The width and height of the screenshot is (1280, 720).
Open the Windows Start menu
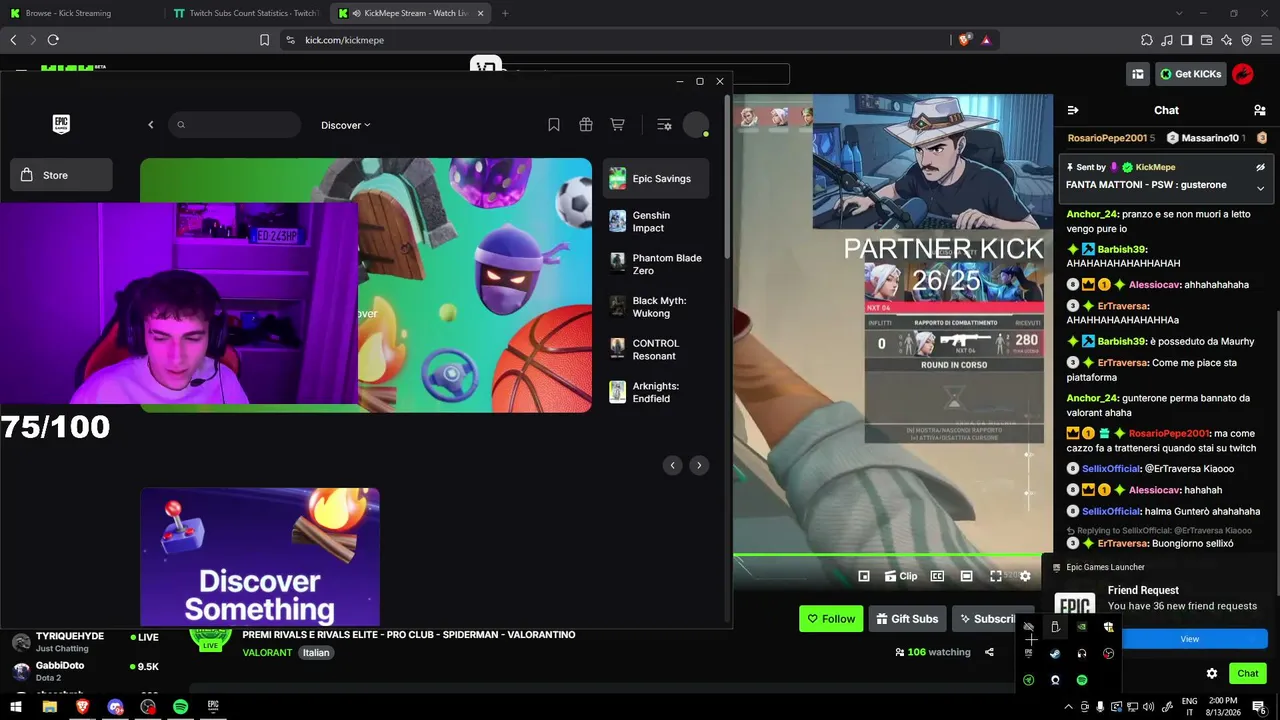coord(16,706)
